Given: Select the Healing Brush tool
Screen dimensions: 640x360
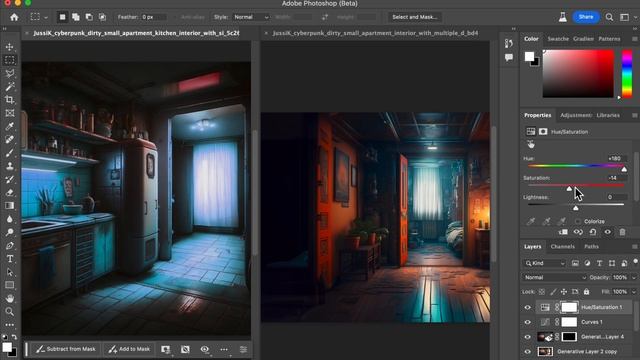Looking at the screenshot, I should click(10, 140).
